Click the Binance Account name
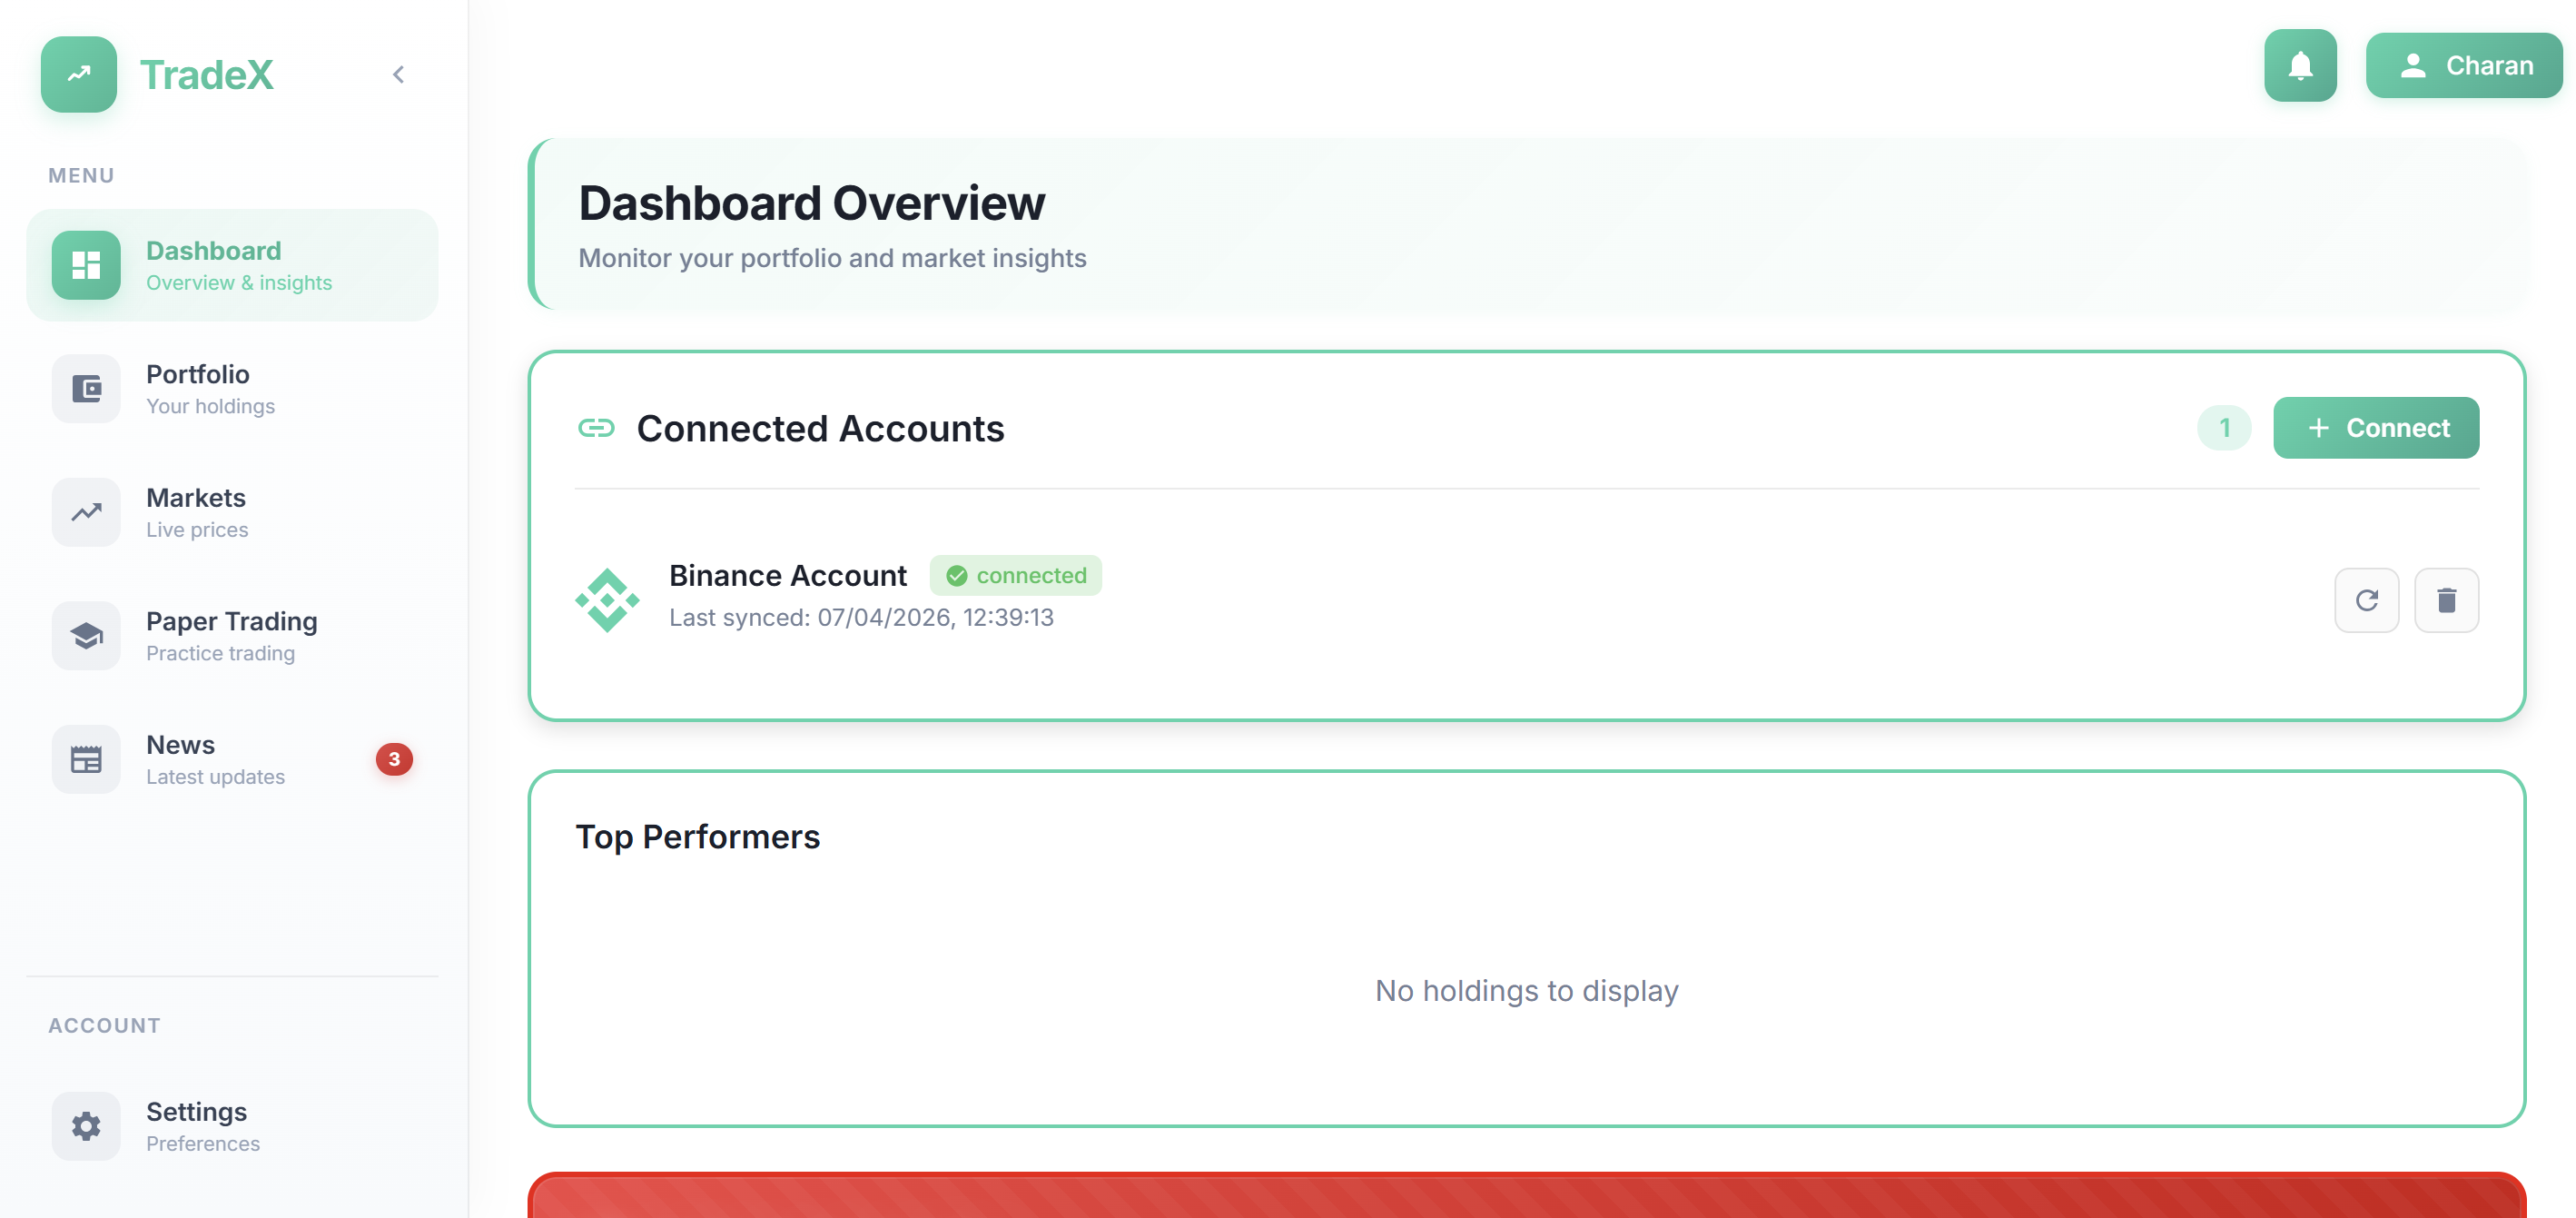 pos(787,575)
